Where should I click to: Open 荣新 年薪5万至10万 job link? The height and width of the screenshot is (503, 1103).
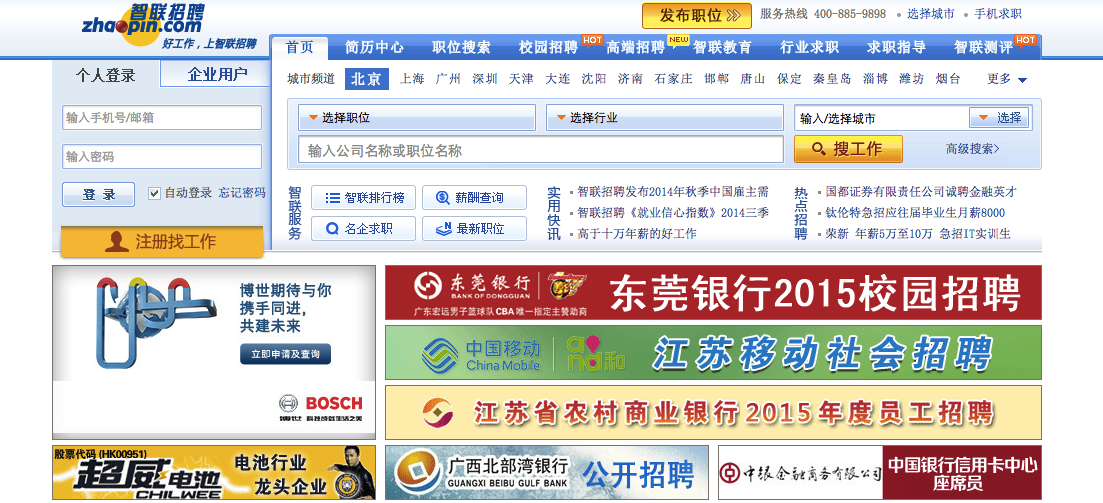pyautogui.click(x=918, y=234)
